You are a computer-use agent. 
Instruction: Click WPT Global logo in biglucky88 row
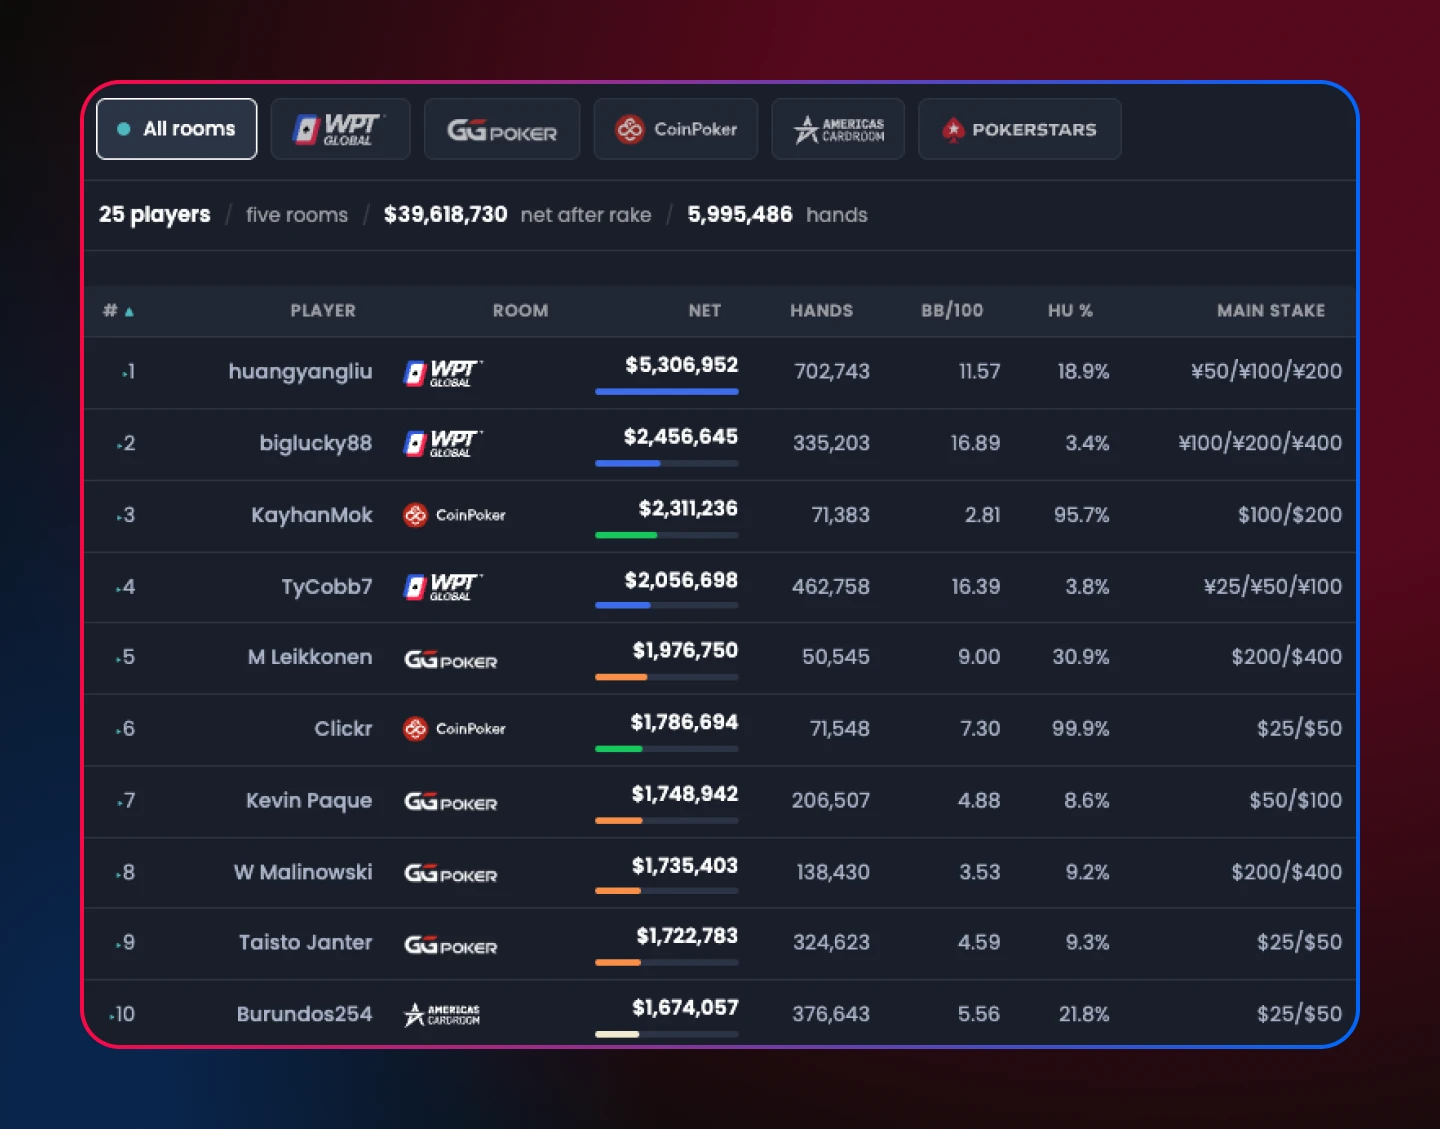coord(443,443)
